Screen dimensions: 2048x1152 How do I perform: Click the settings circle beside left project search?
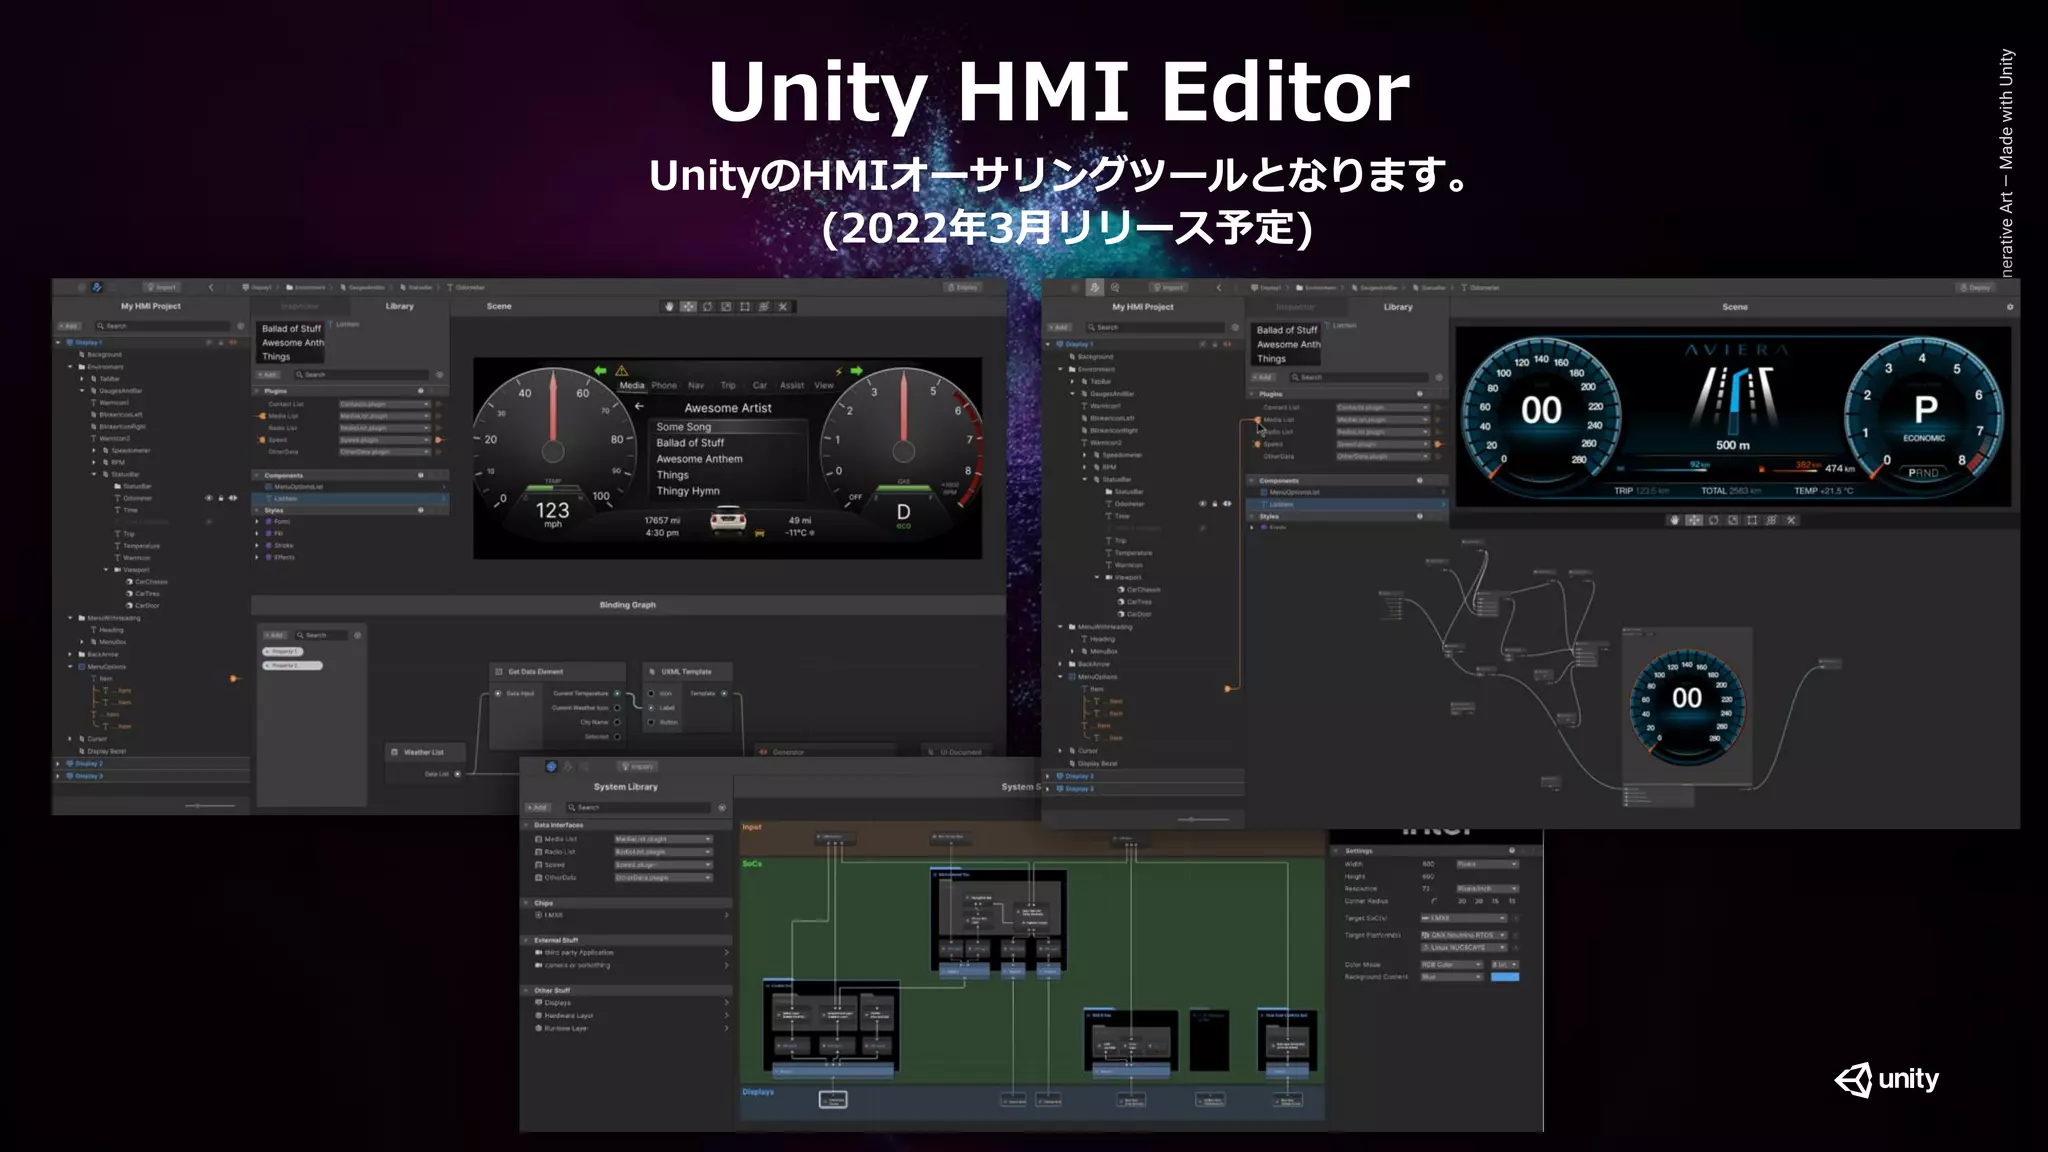(x=241, y=326)
